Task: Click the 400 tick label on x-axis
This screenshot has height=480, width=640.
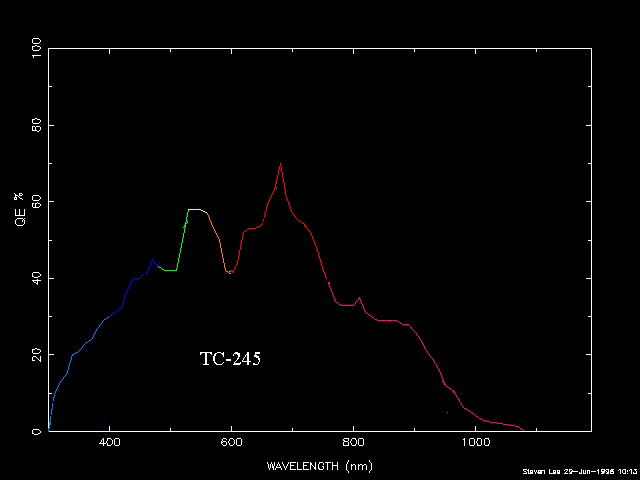Action: (x=110, y=443)
